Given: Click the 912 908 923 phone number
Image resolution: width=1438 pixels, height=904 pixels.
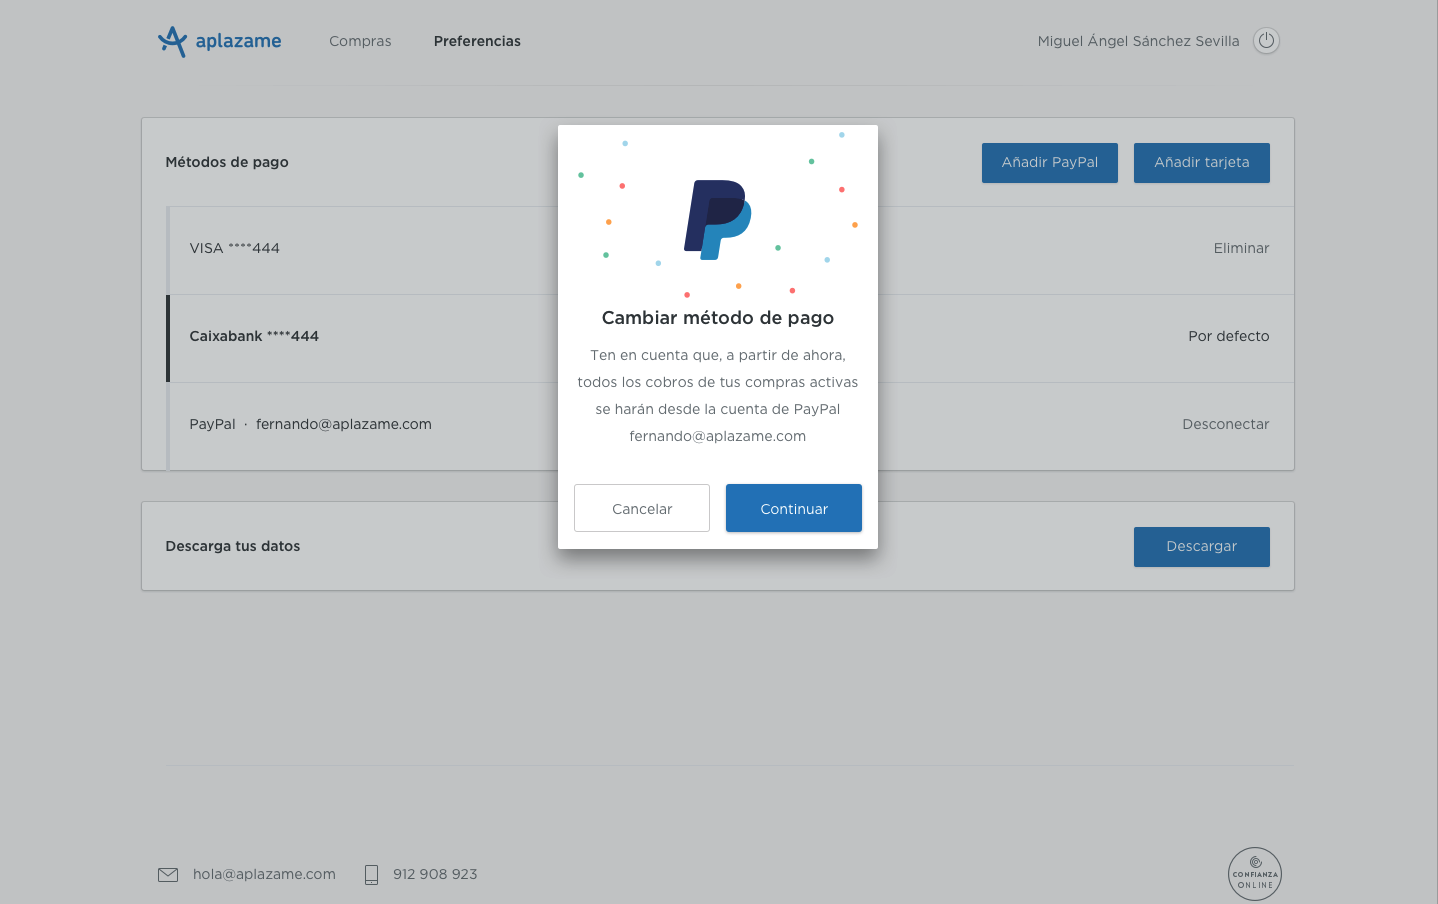Looking at the screenshot, I should click(435, 874).
